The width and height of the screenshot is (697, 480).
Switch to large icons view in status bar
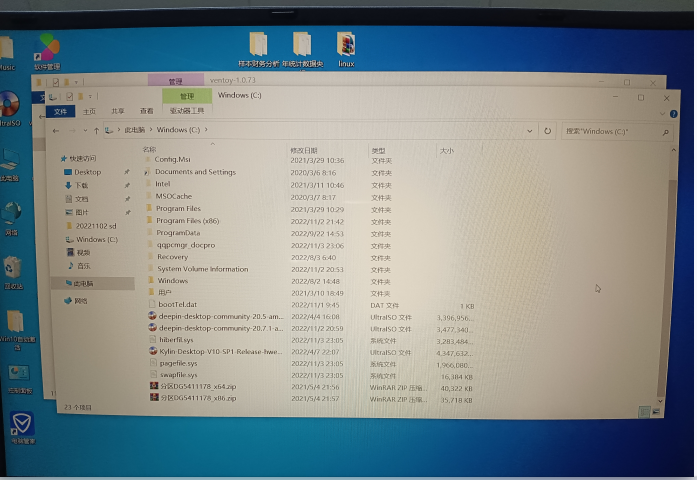click(x=656, y=412)
